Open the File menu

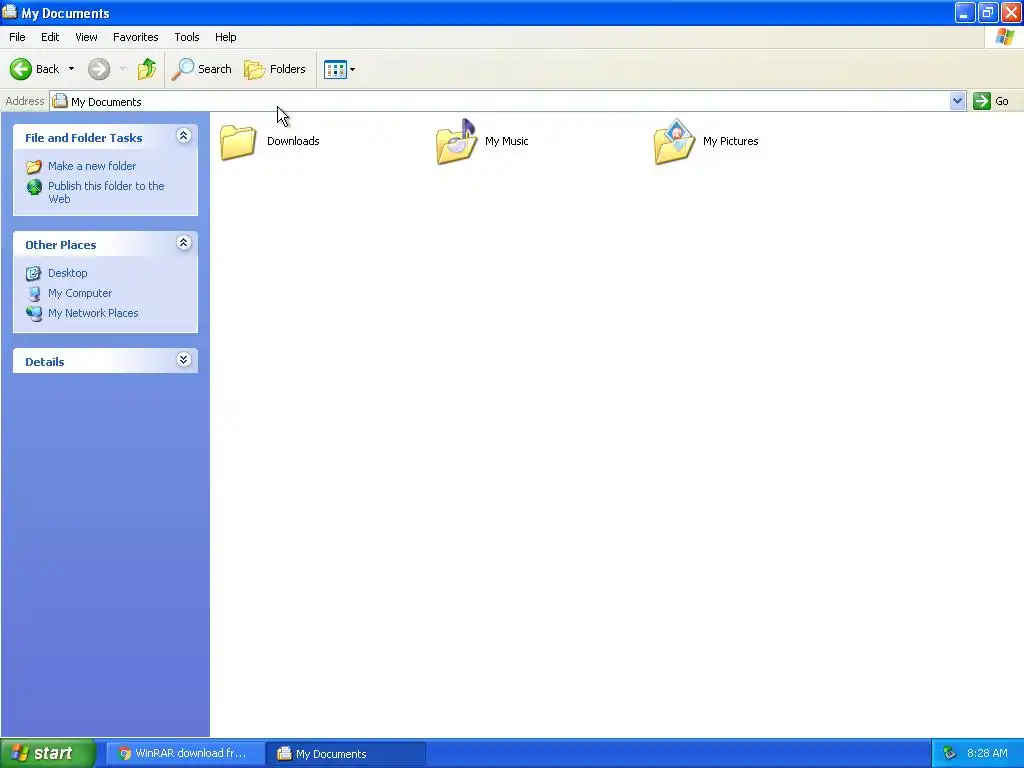(x=17, y=37)
